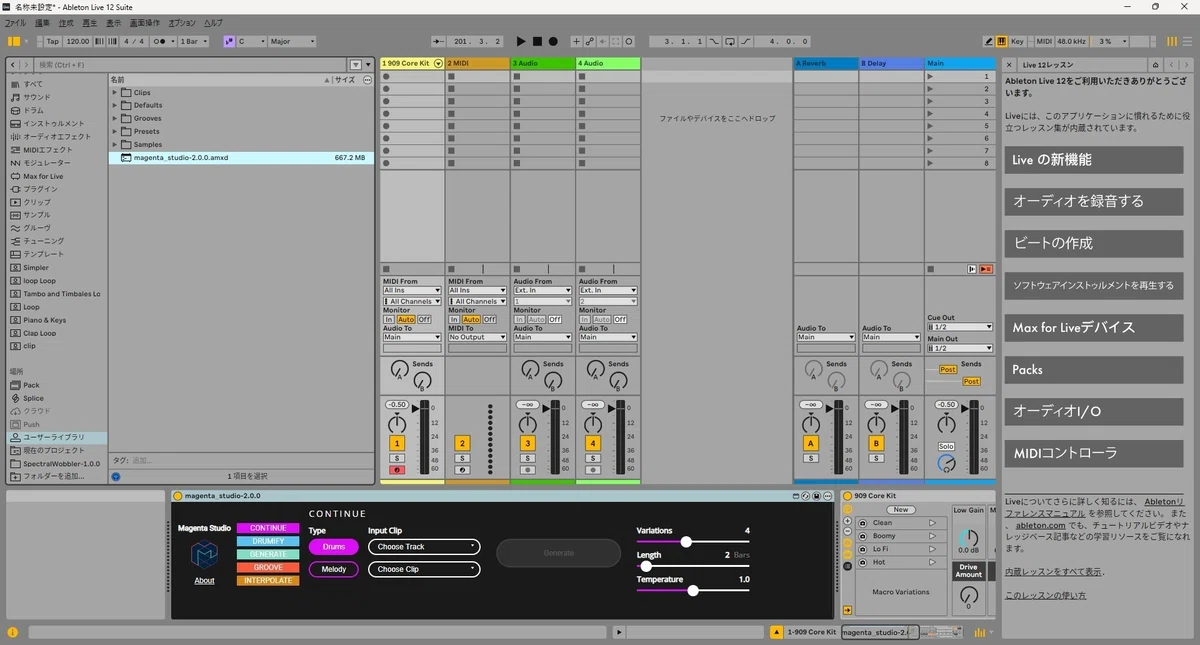Screen dimensions: 1200x645
Task: Open the ヘルプ menu
Action: 213,22
